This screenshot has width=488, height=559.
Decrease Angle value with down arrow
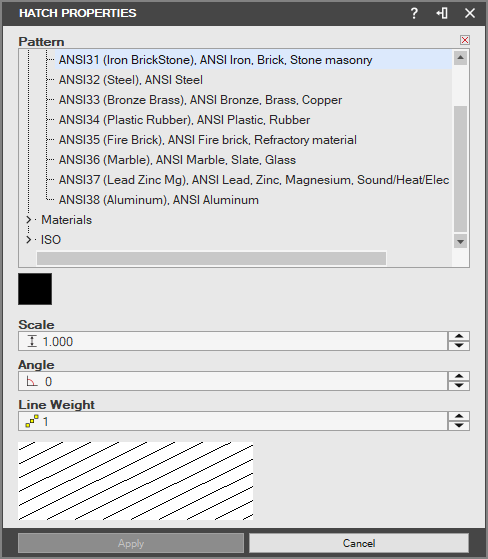point(459,386)
